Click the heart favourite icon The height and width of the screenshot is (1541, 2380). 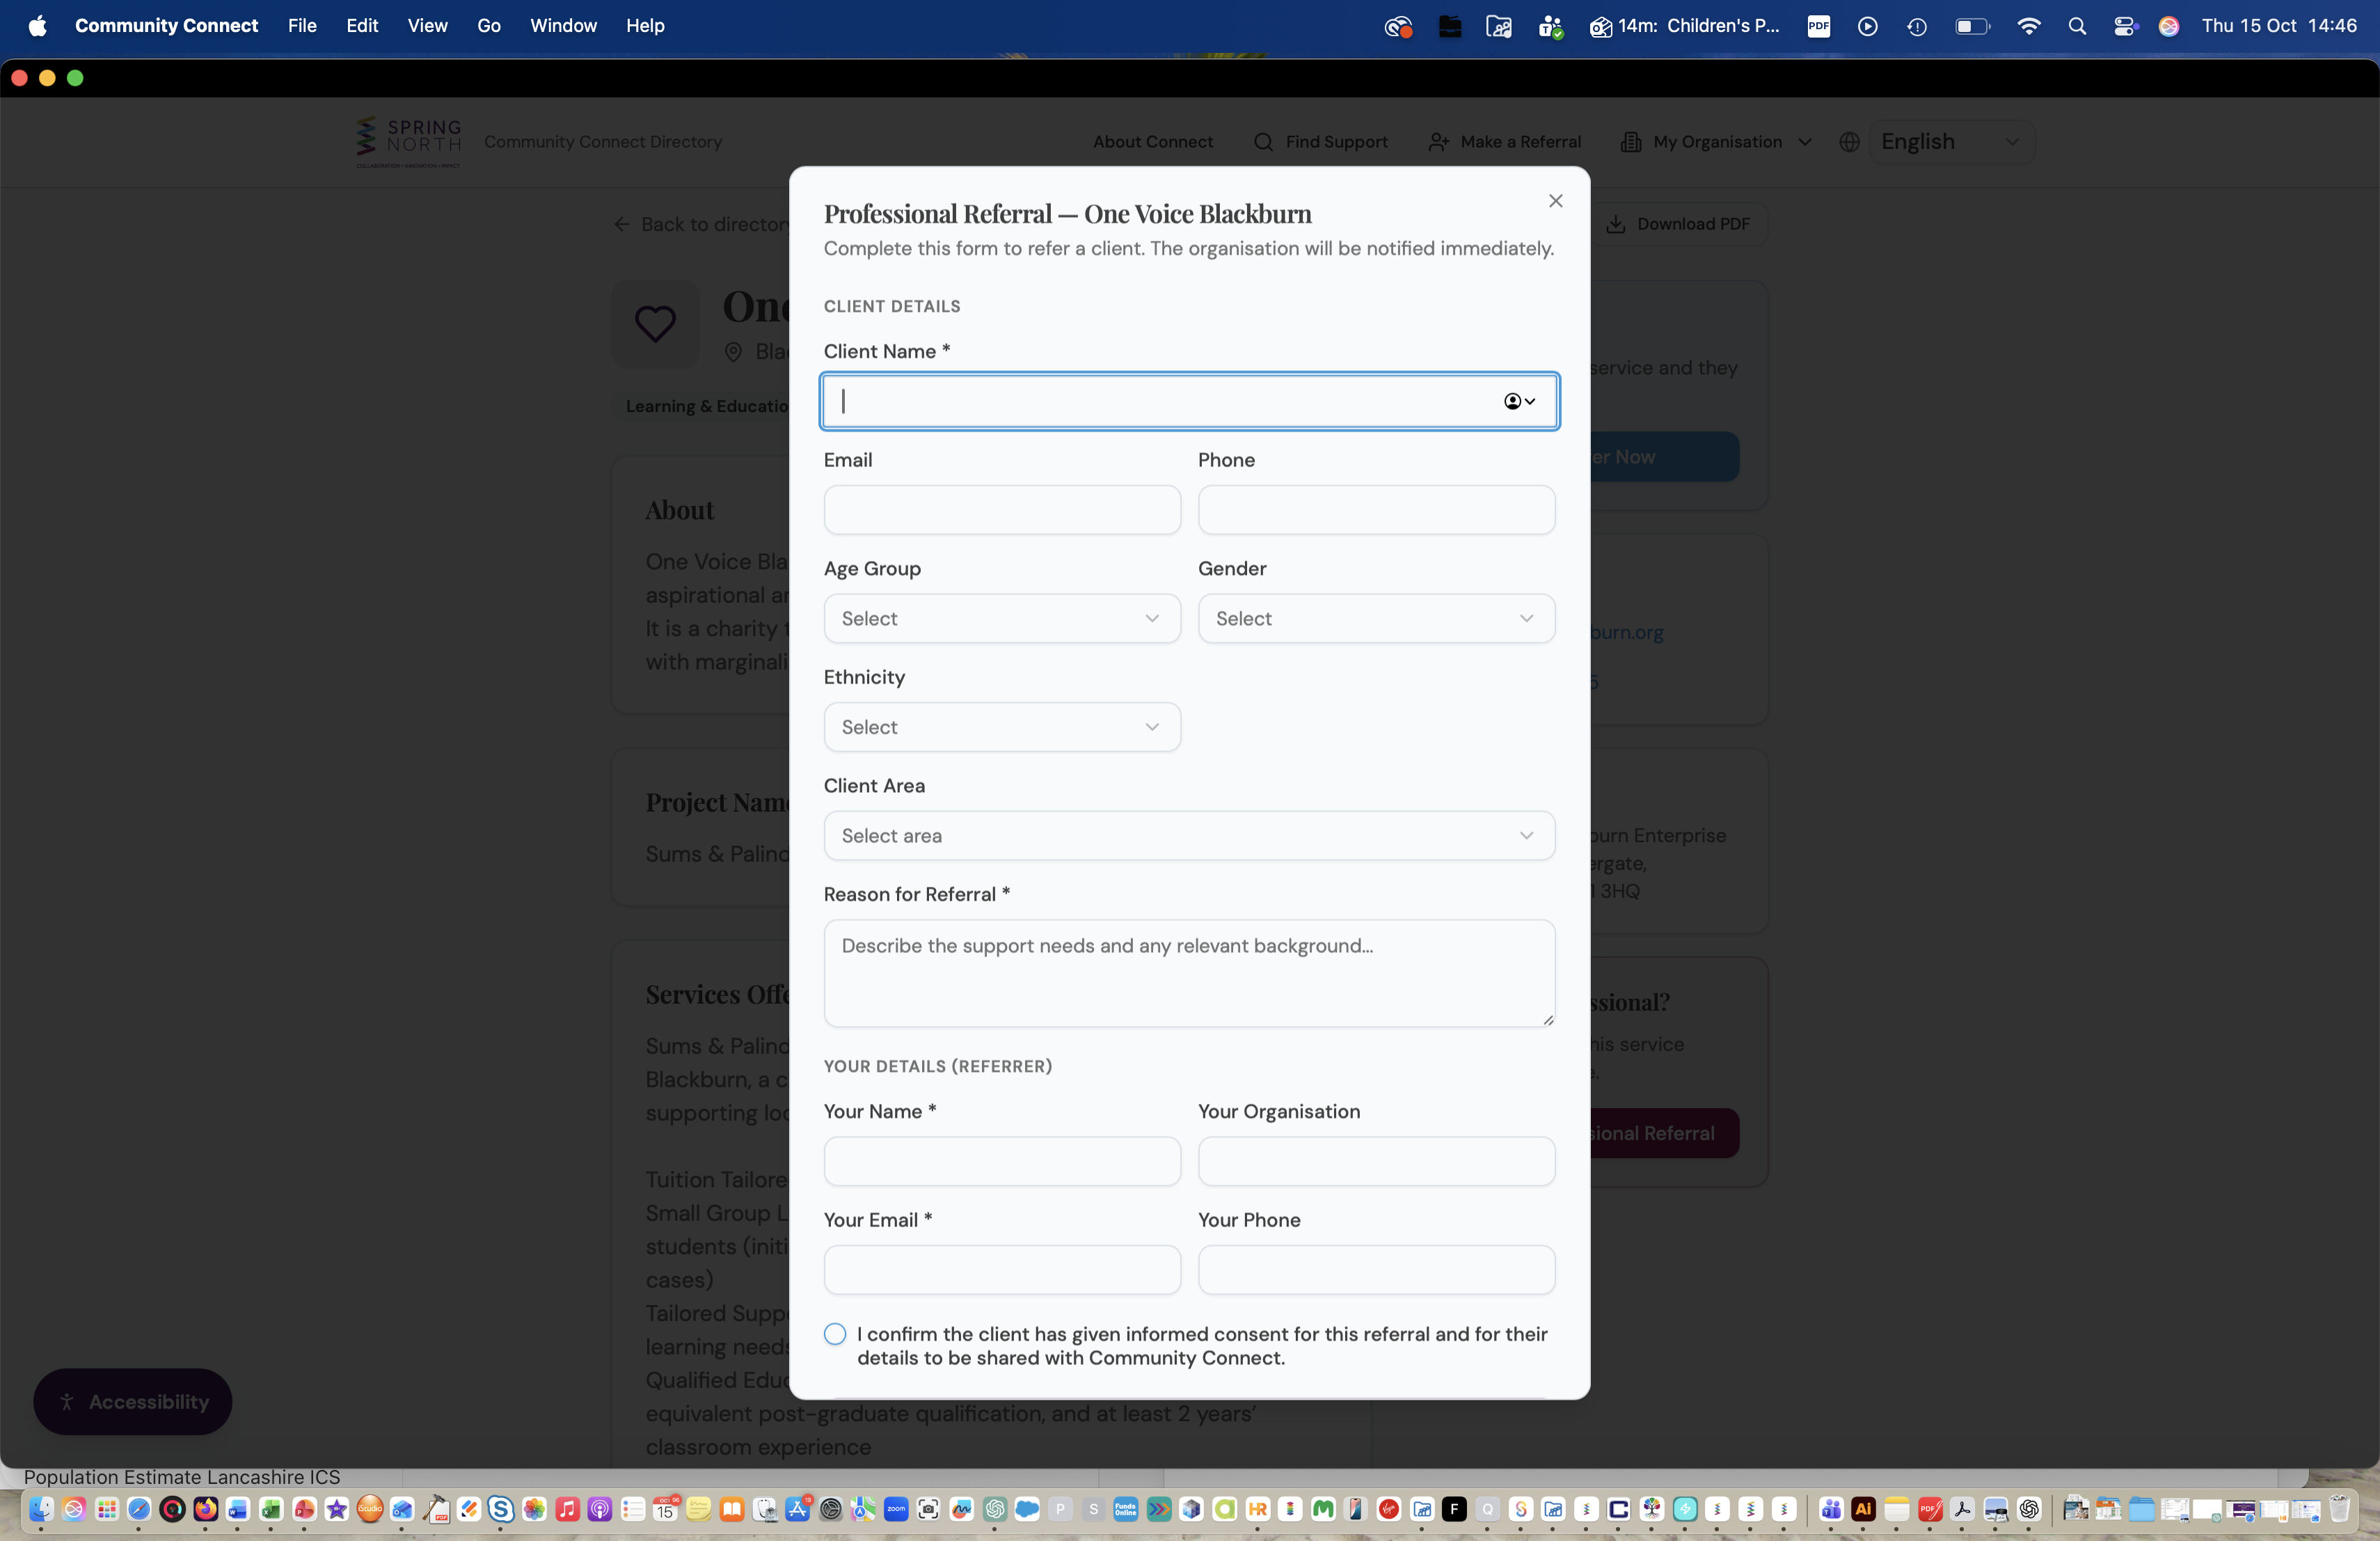[655, 324]
